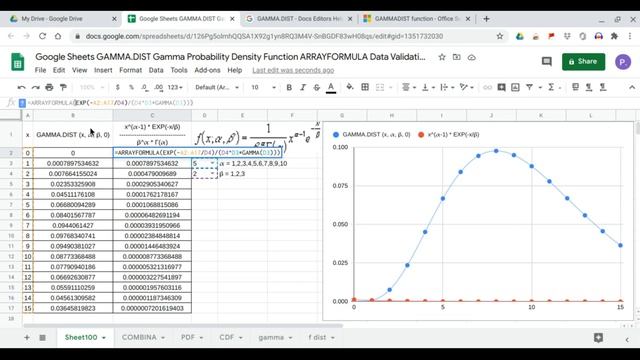Open the functions sigma menu

[551, 87]
